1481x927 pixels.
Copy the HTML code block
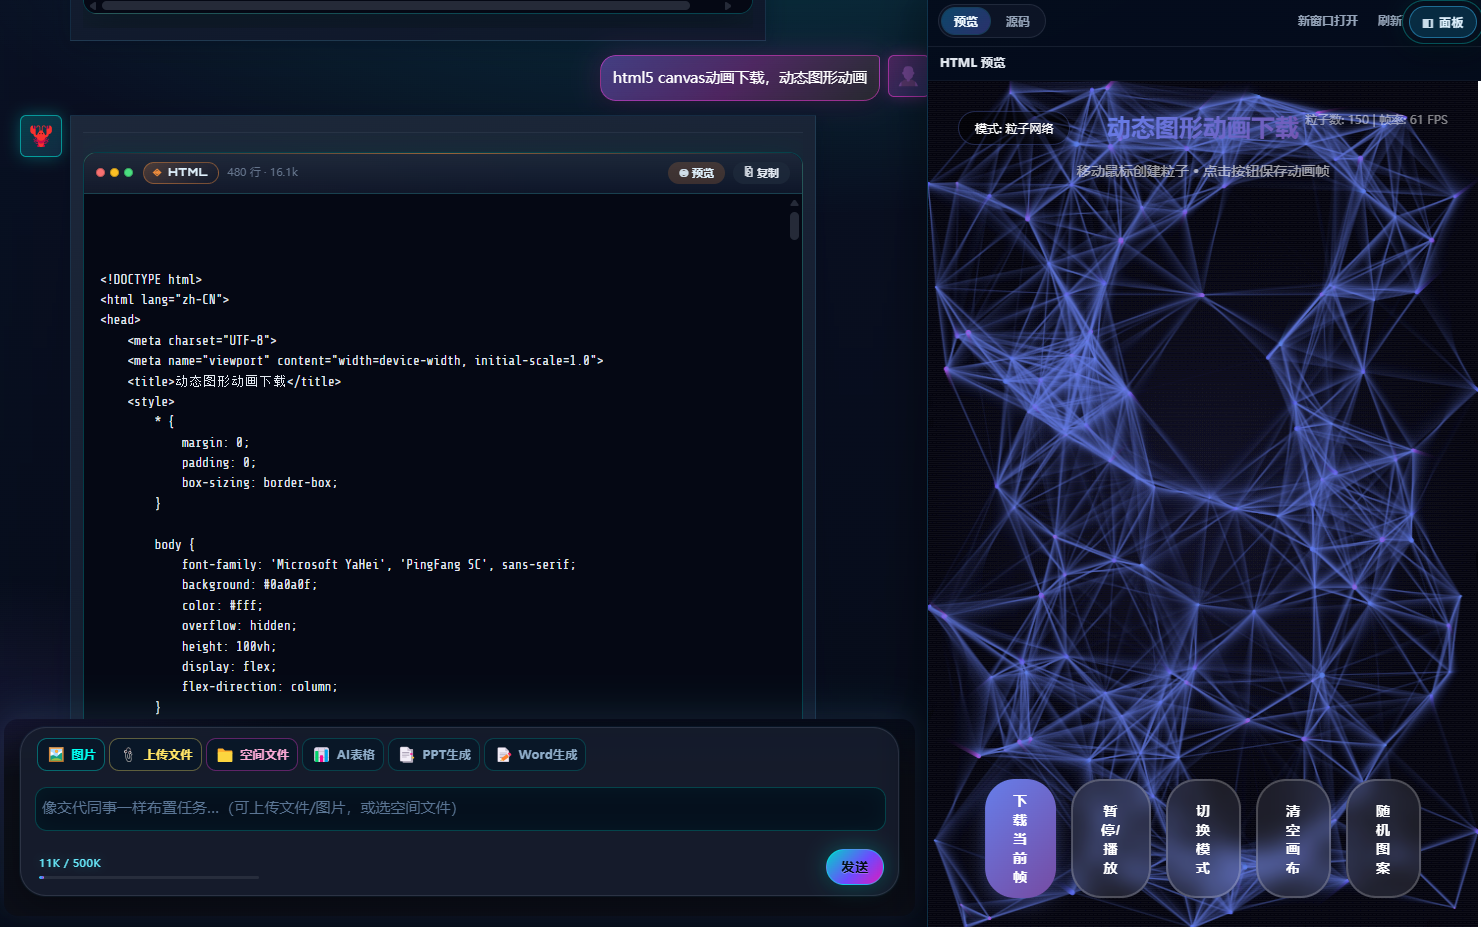pos(761,173)
